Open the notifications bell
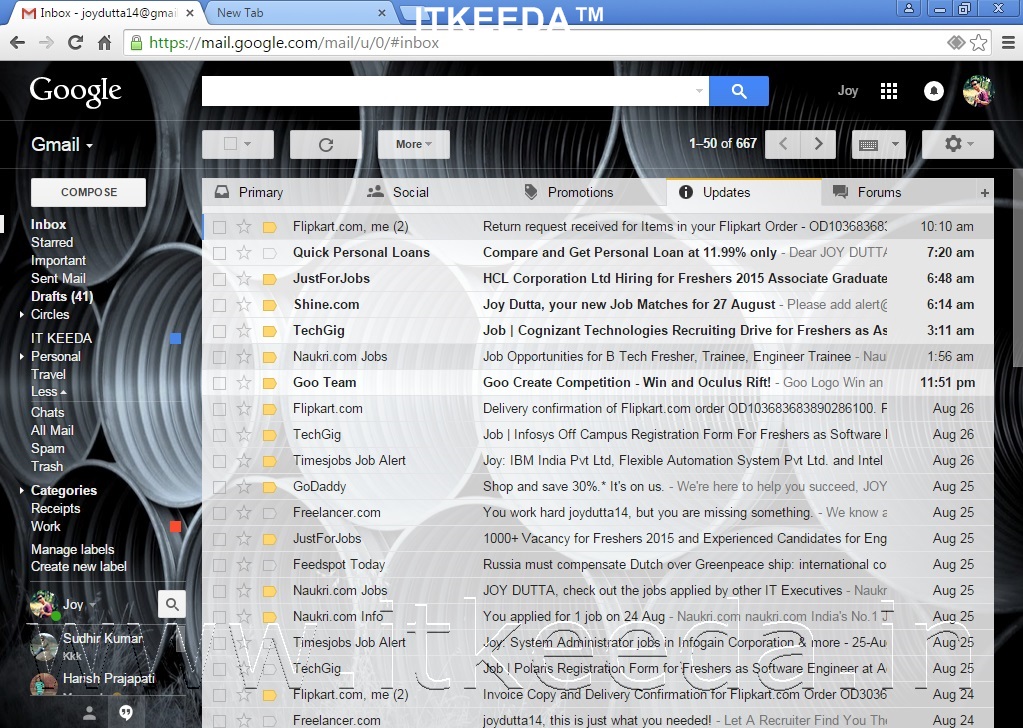Image resolution: width=1023 pixels, height=728 pixels. (934, 91)
